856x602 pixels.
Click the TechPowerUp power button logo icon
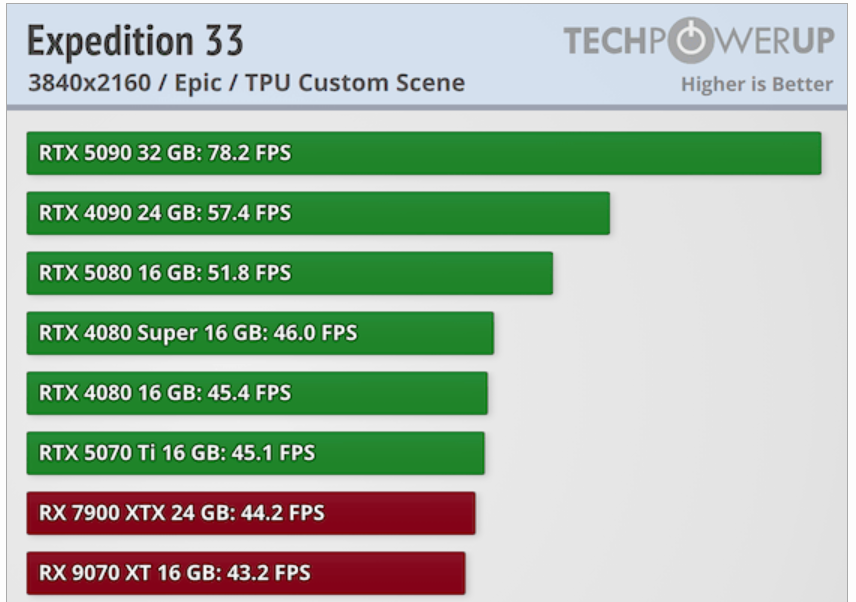click(691, 40)
